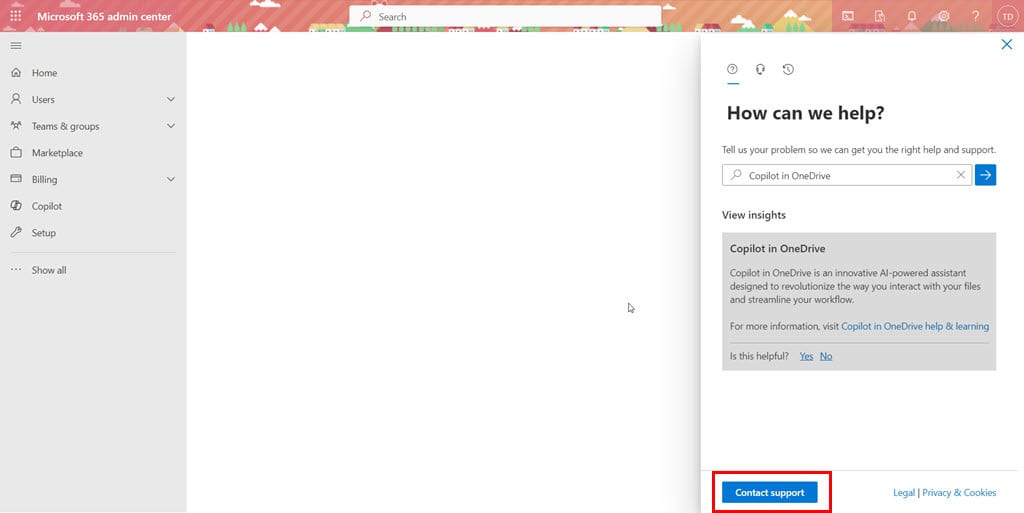Open the Privacy & Cookies link
The height and width of the screenshot is (513, 1024).
click(x=959, y=493)
